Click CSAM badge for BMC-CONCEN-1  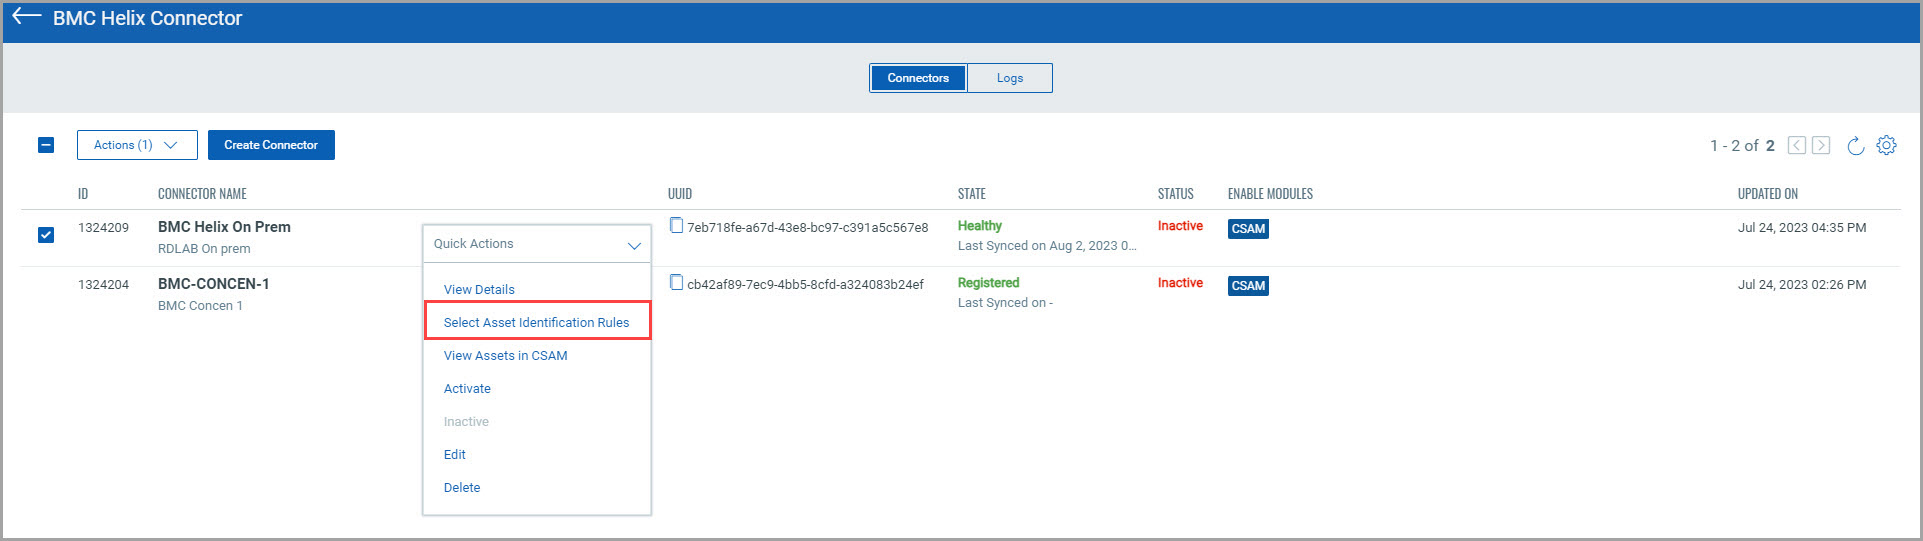1248,286
